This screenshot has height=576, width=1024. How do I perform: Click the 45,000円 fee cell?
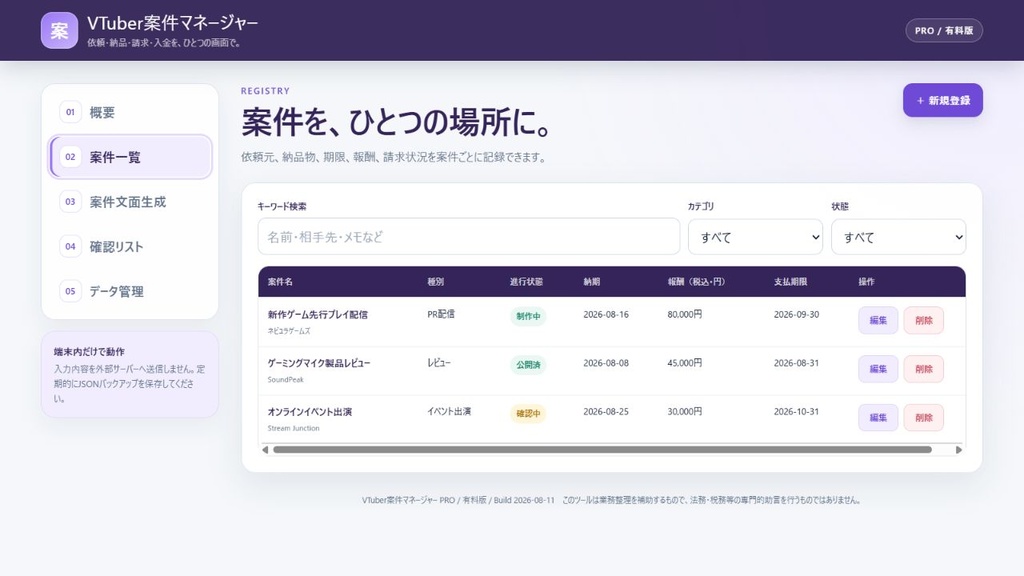pyautogui.click(x=684, y=363)
